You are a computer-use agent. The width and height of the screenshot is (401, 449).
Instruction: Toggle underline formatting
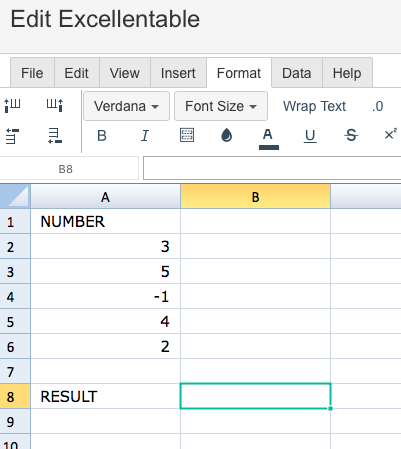point(310,136)
